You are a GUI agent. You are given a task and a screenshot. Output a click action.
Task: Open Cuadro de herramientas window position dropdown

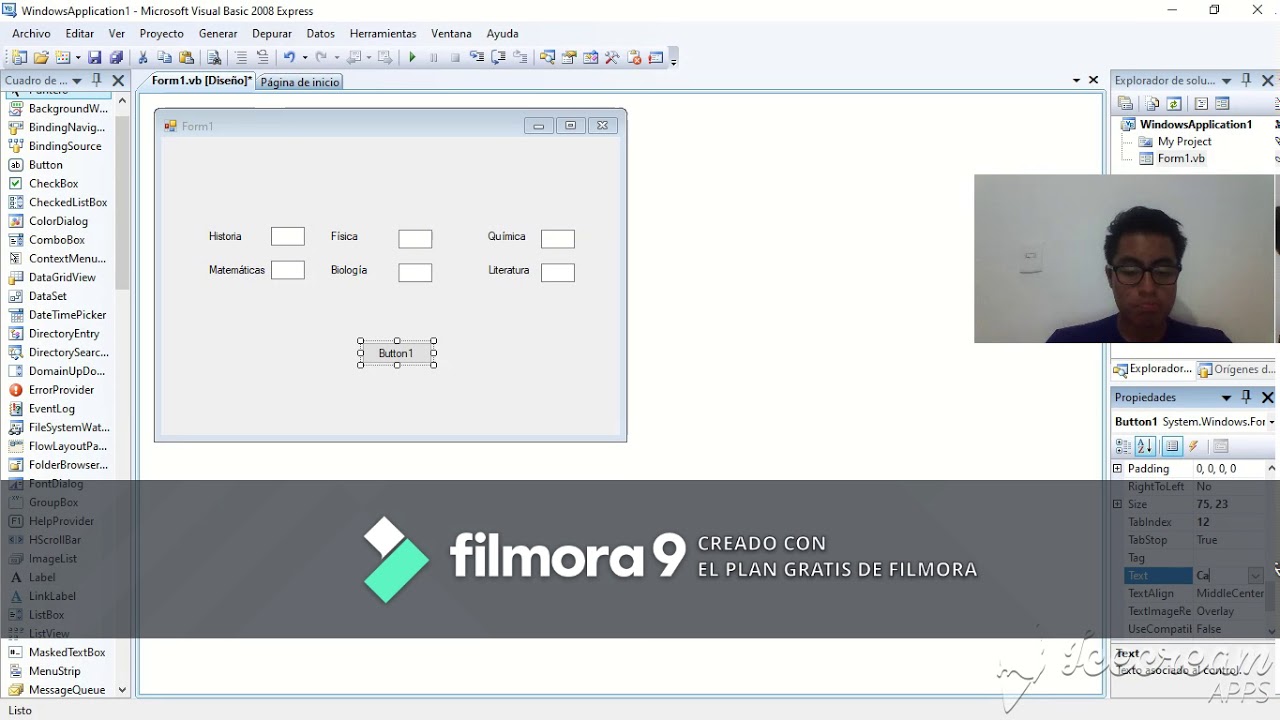76,80
